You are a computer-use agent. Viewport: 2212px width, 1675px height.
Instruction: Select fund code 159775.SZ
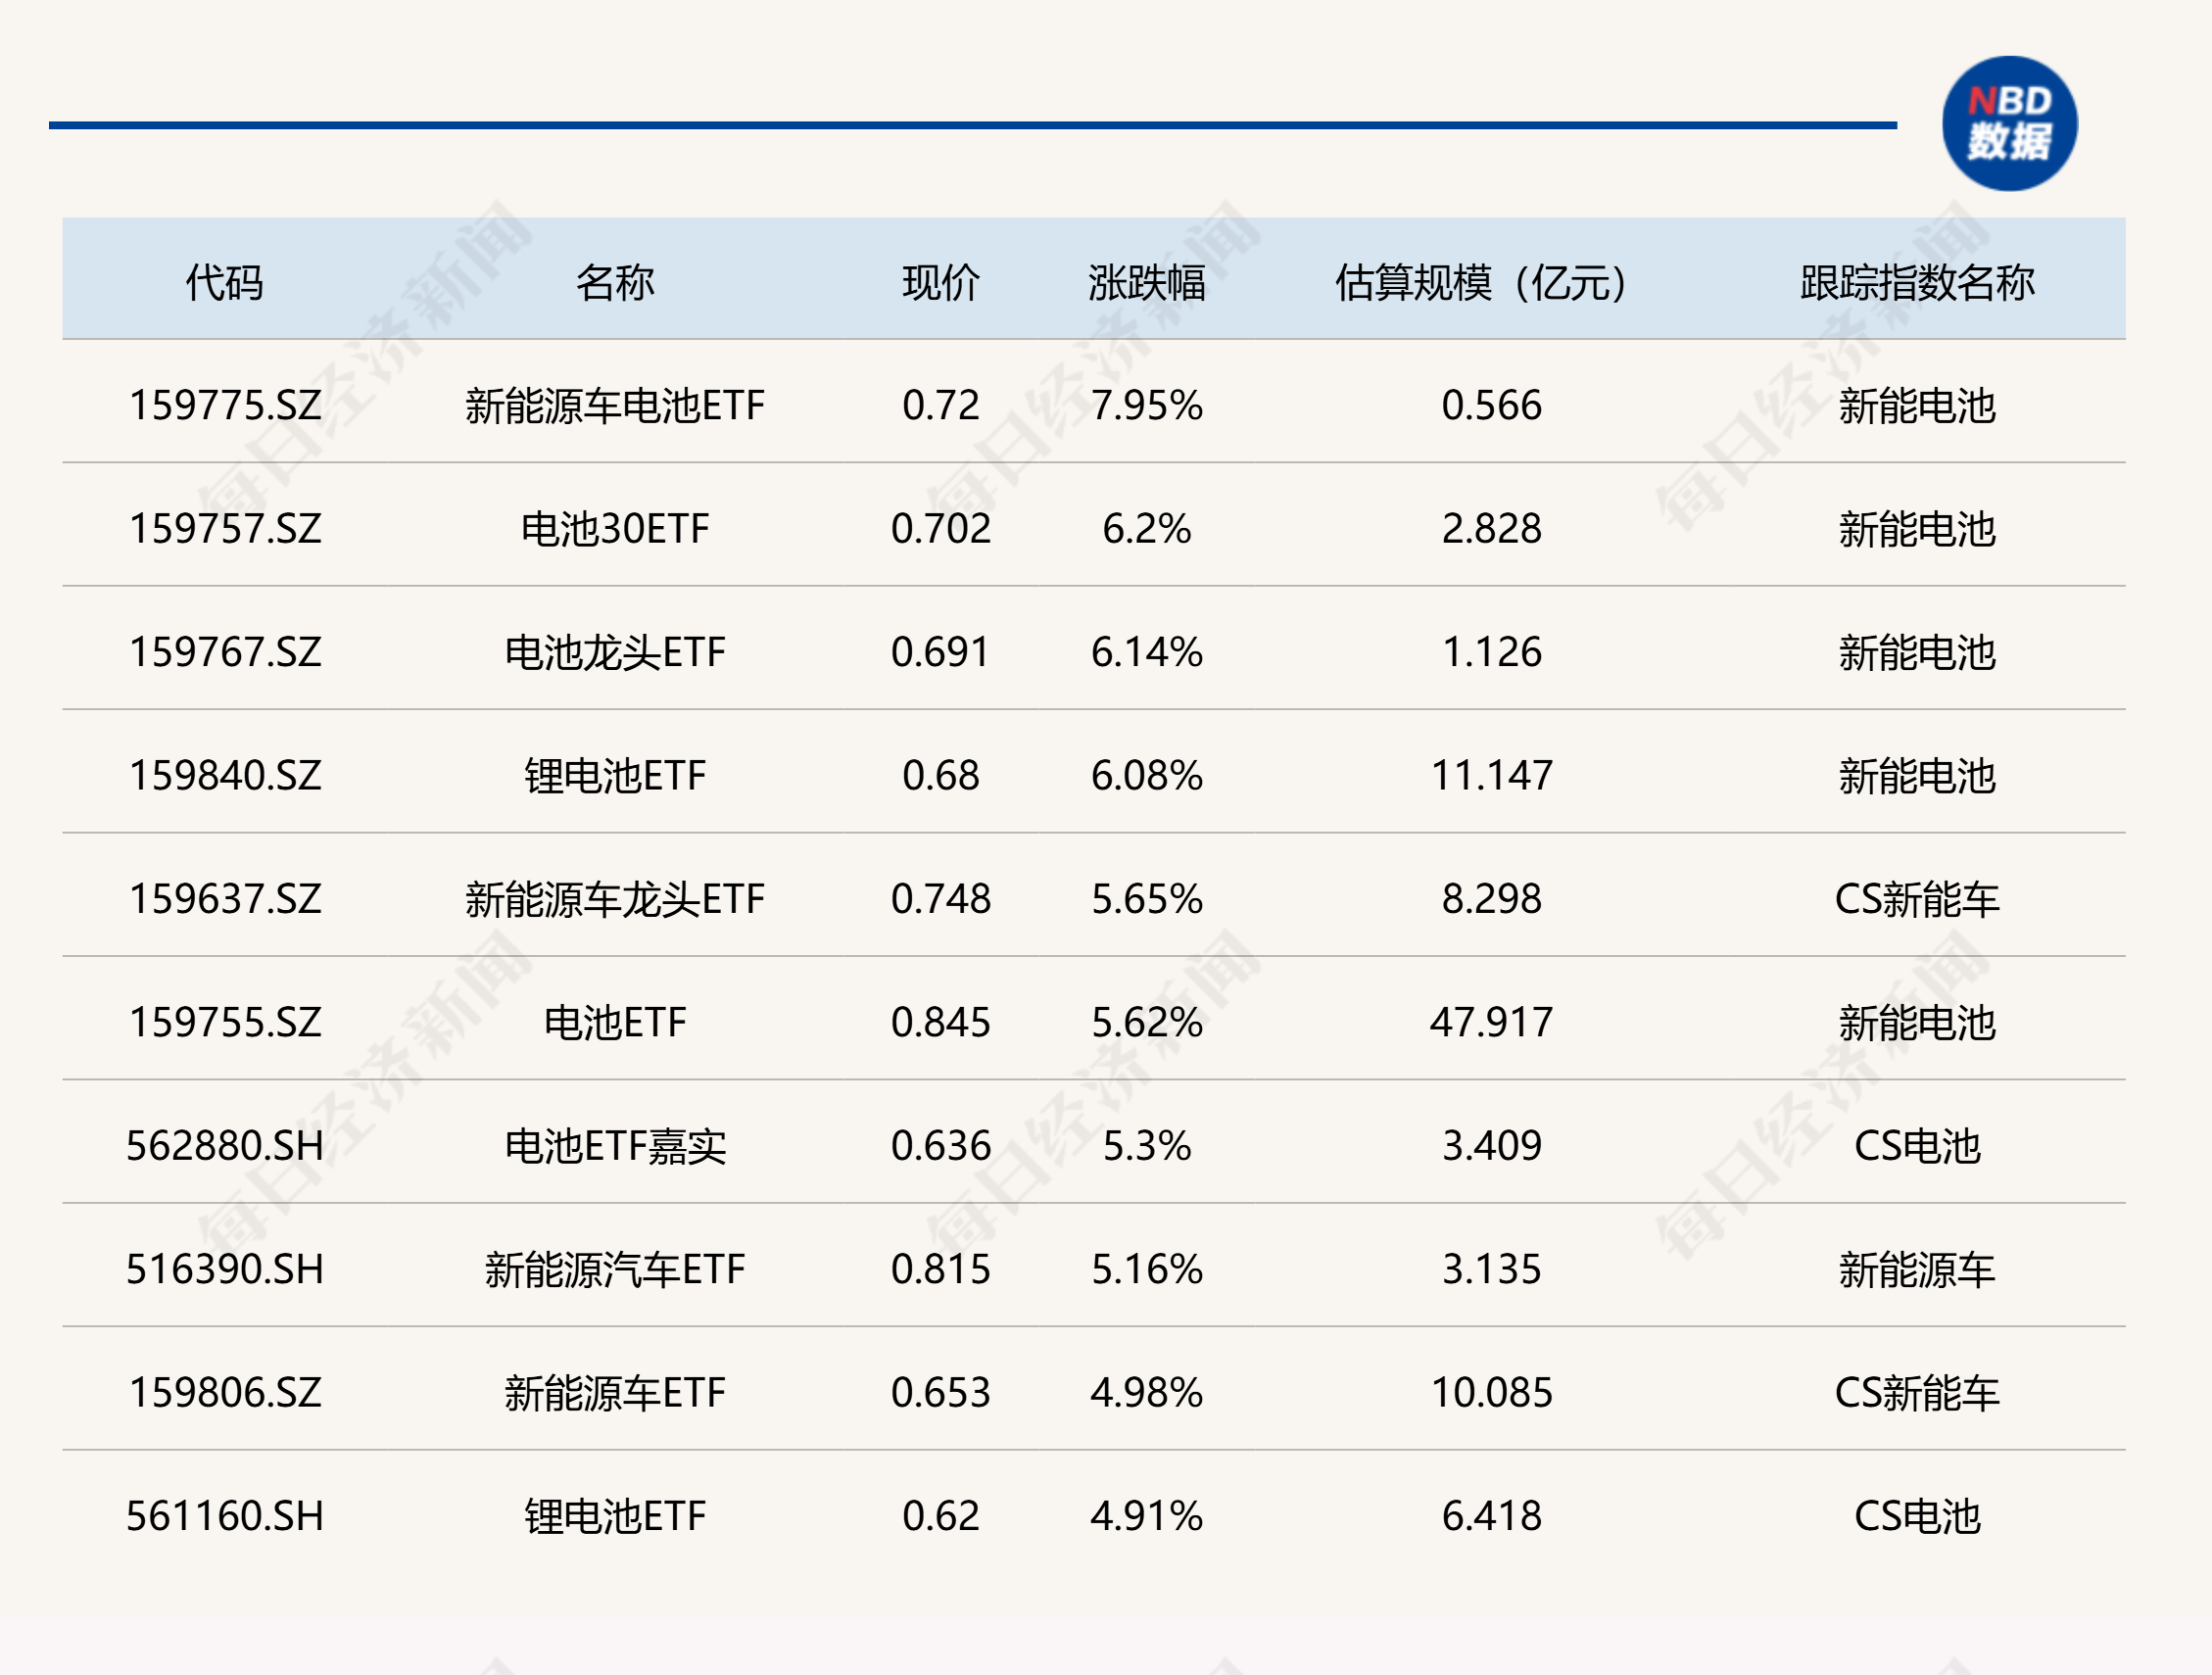coord(225,406)
